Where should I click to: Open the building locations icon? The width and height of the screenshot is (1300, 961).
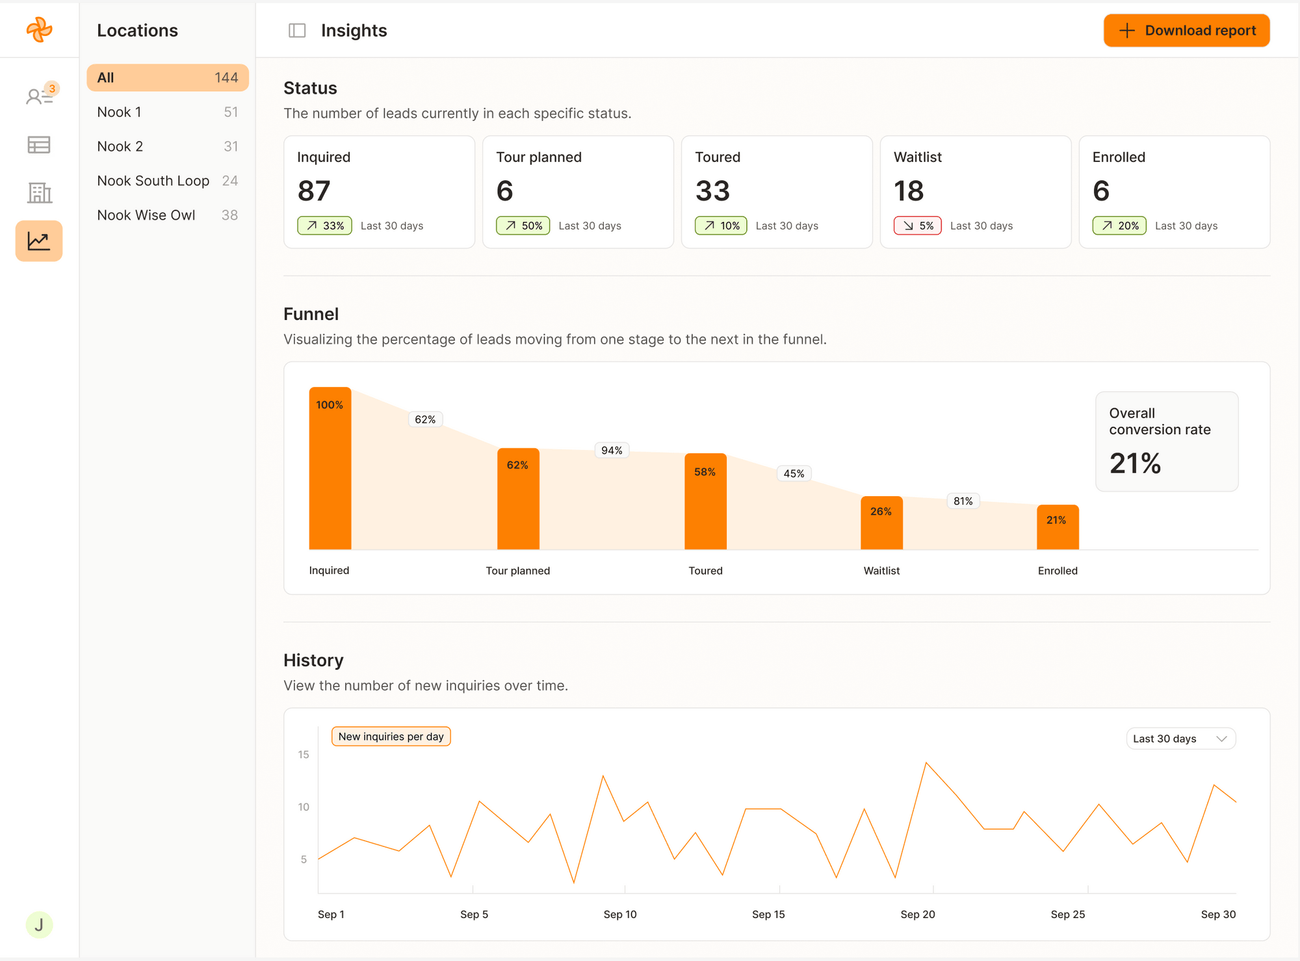point(39,193)
